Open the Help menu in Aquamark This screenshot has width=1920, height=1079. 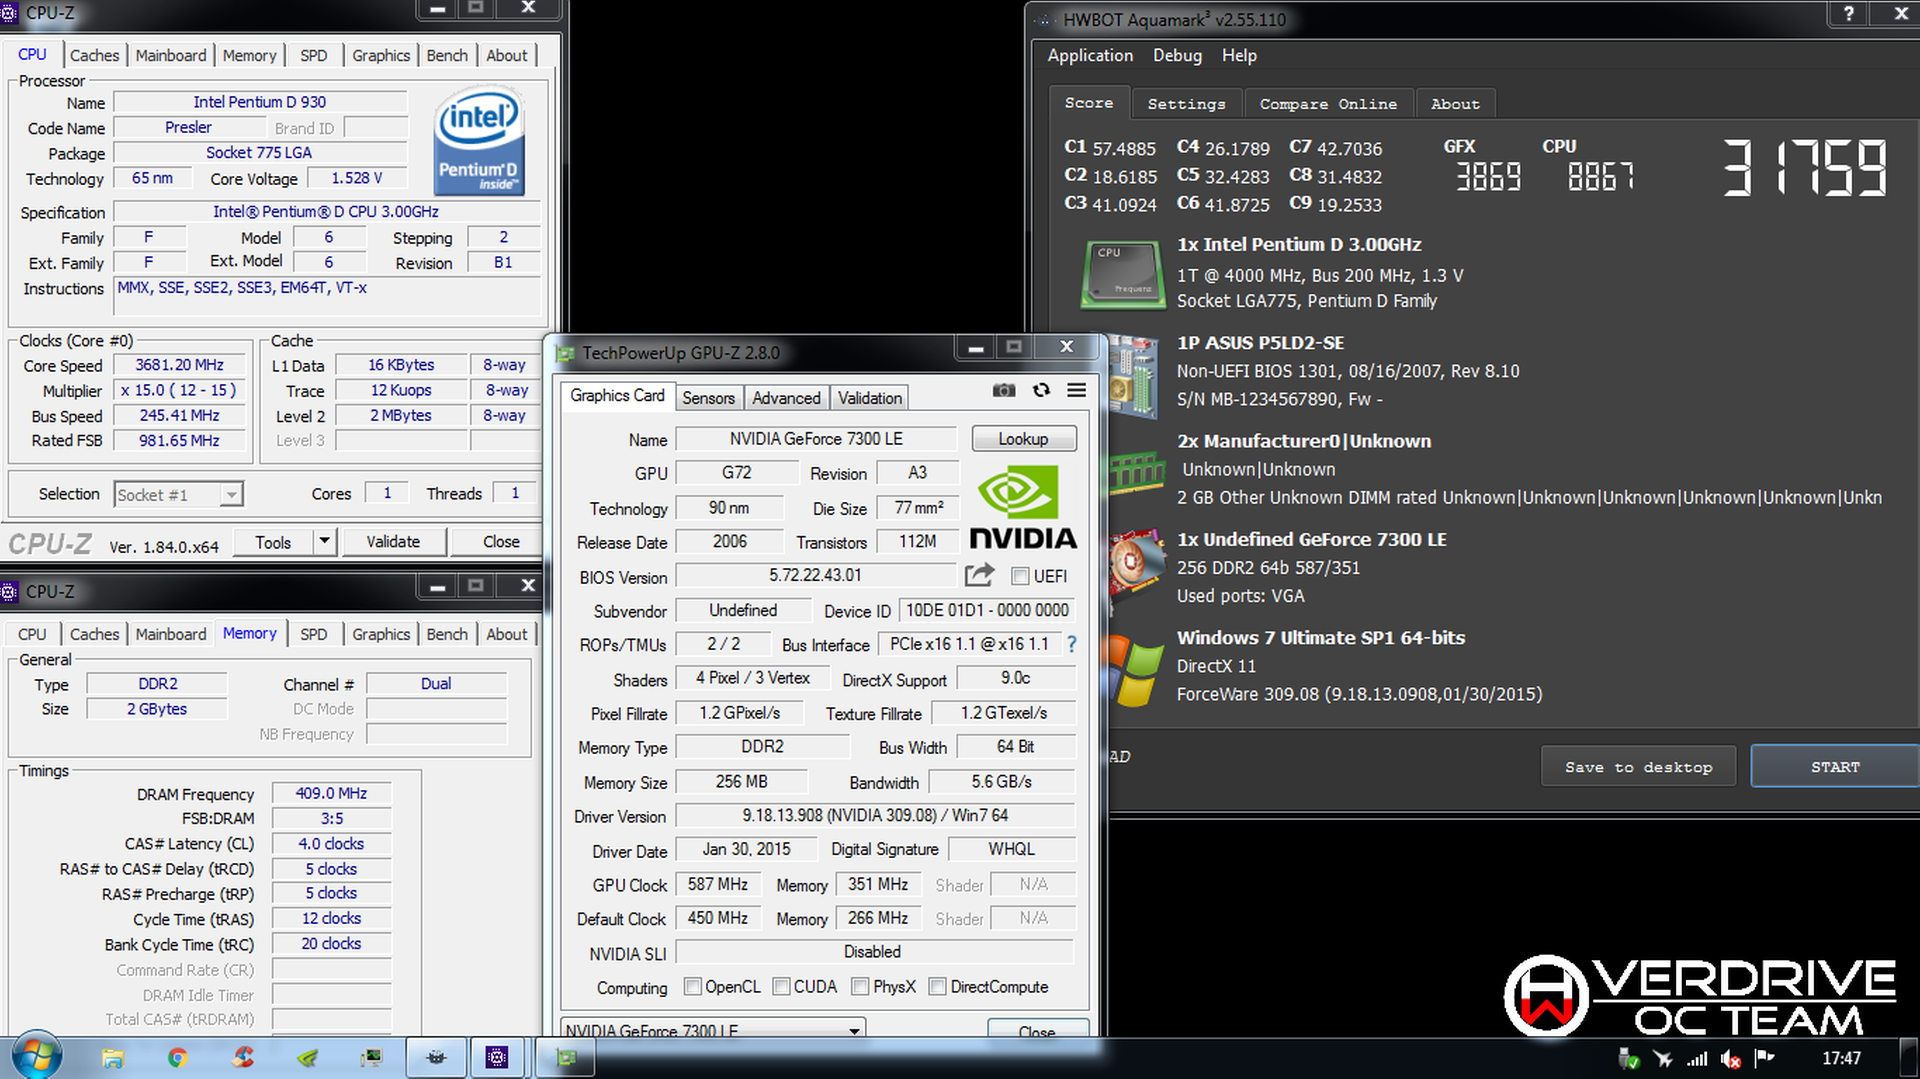pyautogui.click(x=1239, y=55)
